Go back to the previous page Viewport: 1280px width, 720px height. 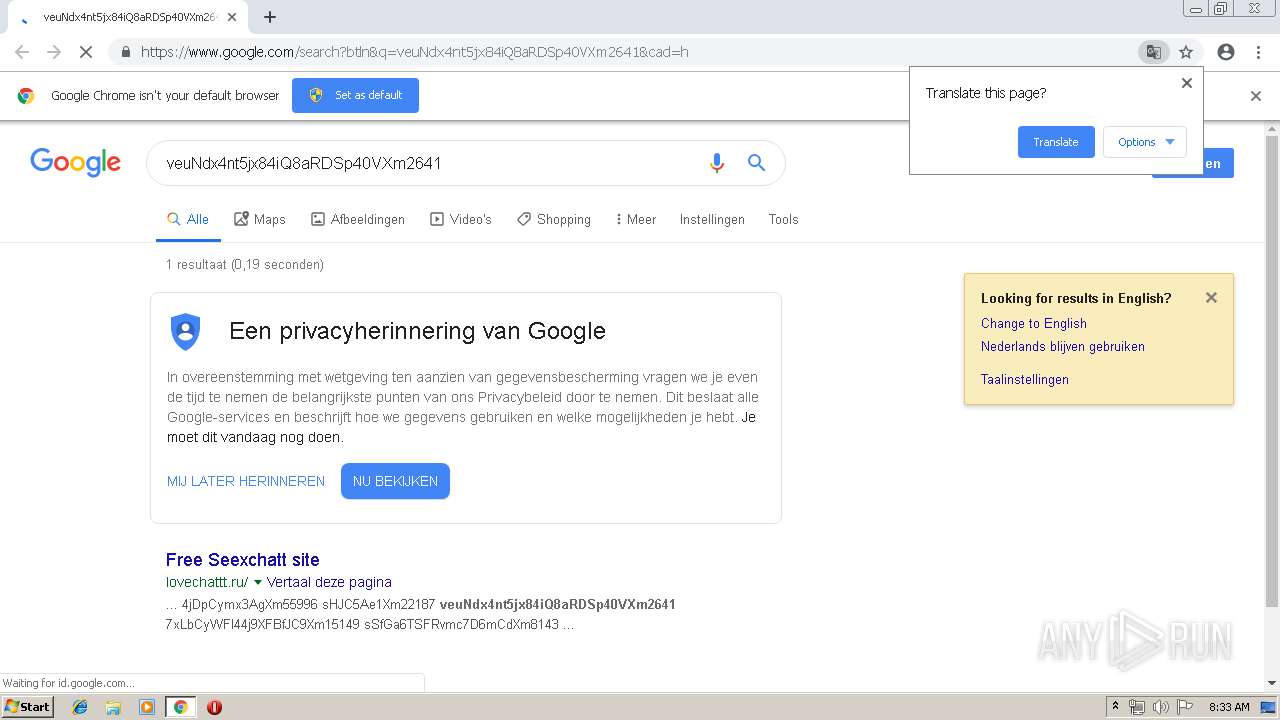22,52
